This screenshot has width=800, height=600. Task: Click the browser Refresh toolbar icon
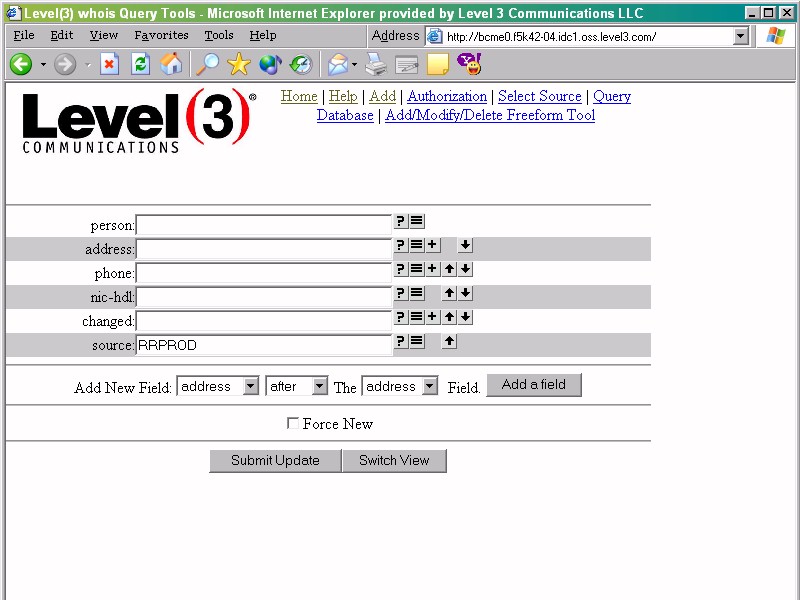click(141, 64)
